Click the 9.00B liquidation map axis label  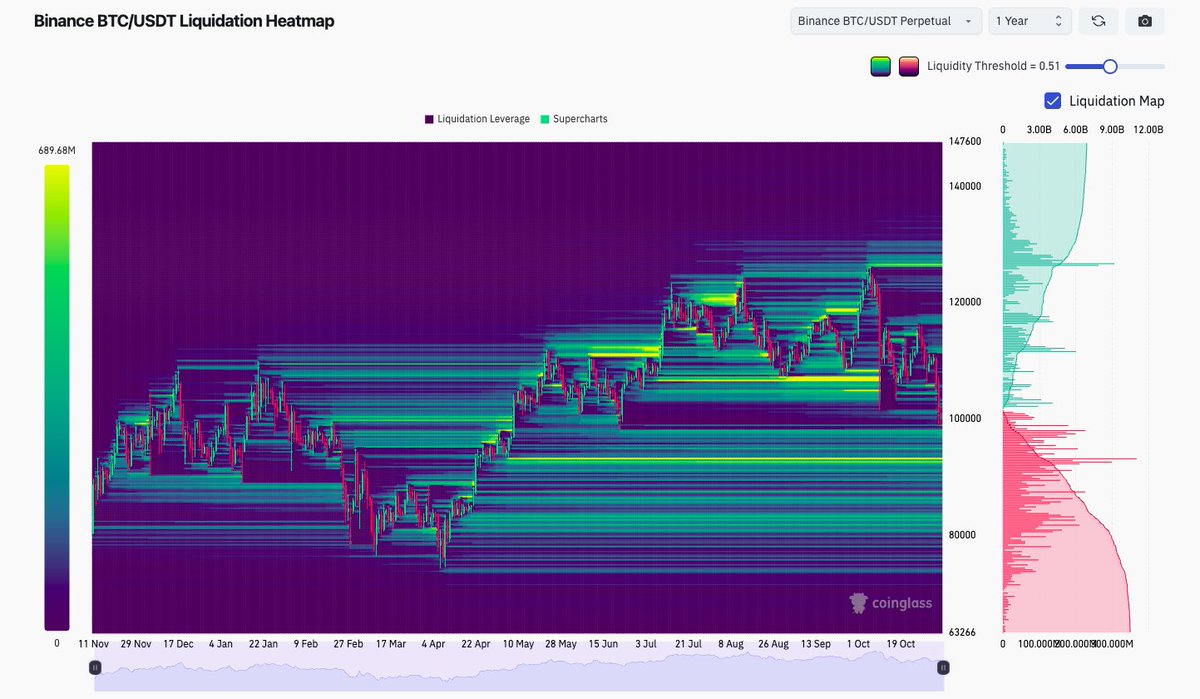coord(1113,130)
